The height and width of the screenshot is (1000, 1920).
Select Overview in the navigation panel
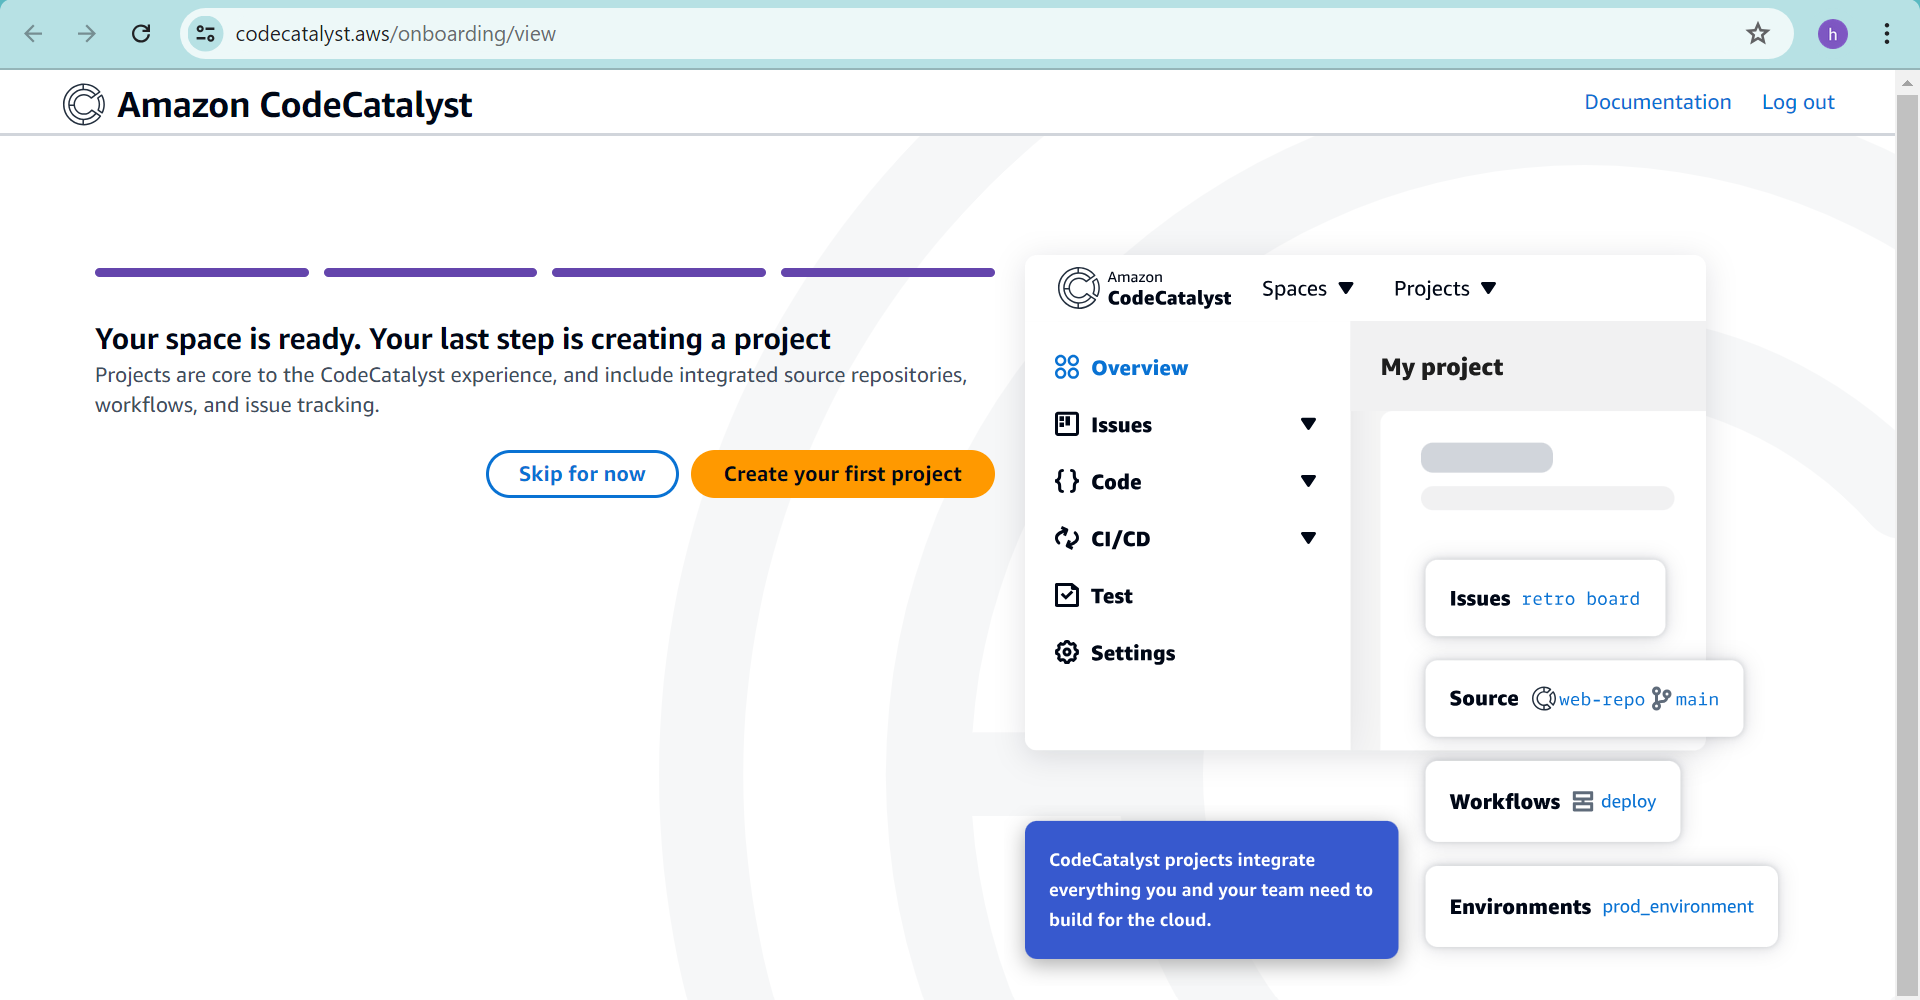click(x=1139, y=367)
